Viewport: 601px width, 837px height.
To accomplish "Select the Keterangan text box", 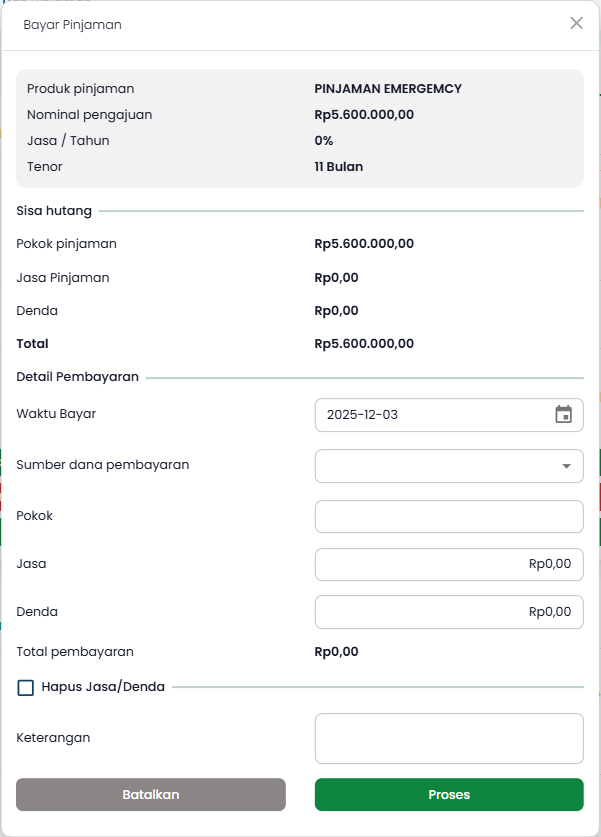I will coord(449,738).
